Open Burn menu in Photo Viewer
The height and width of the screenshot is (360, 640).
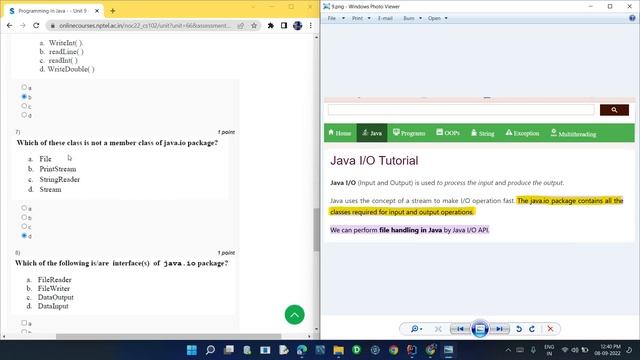pos(412,18)
